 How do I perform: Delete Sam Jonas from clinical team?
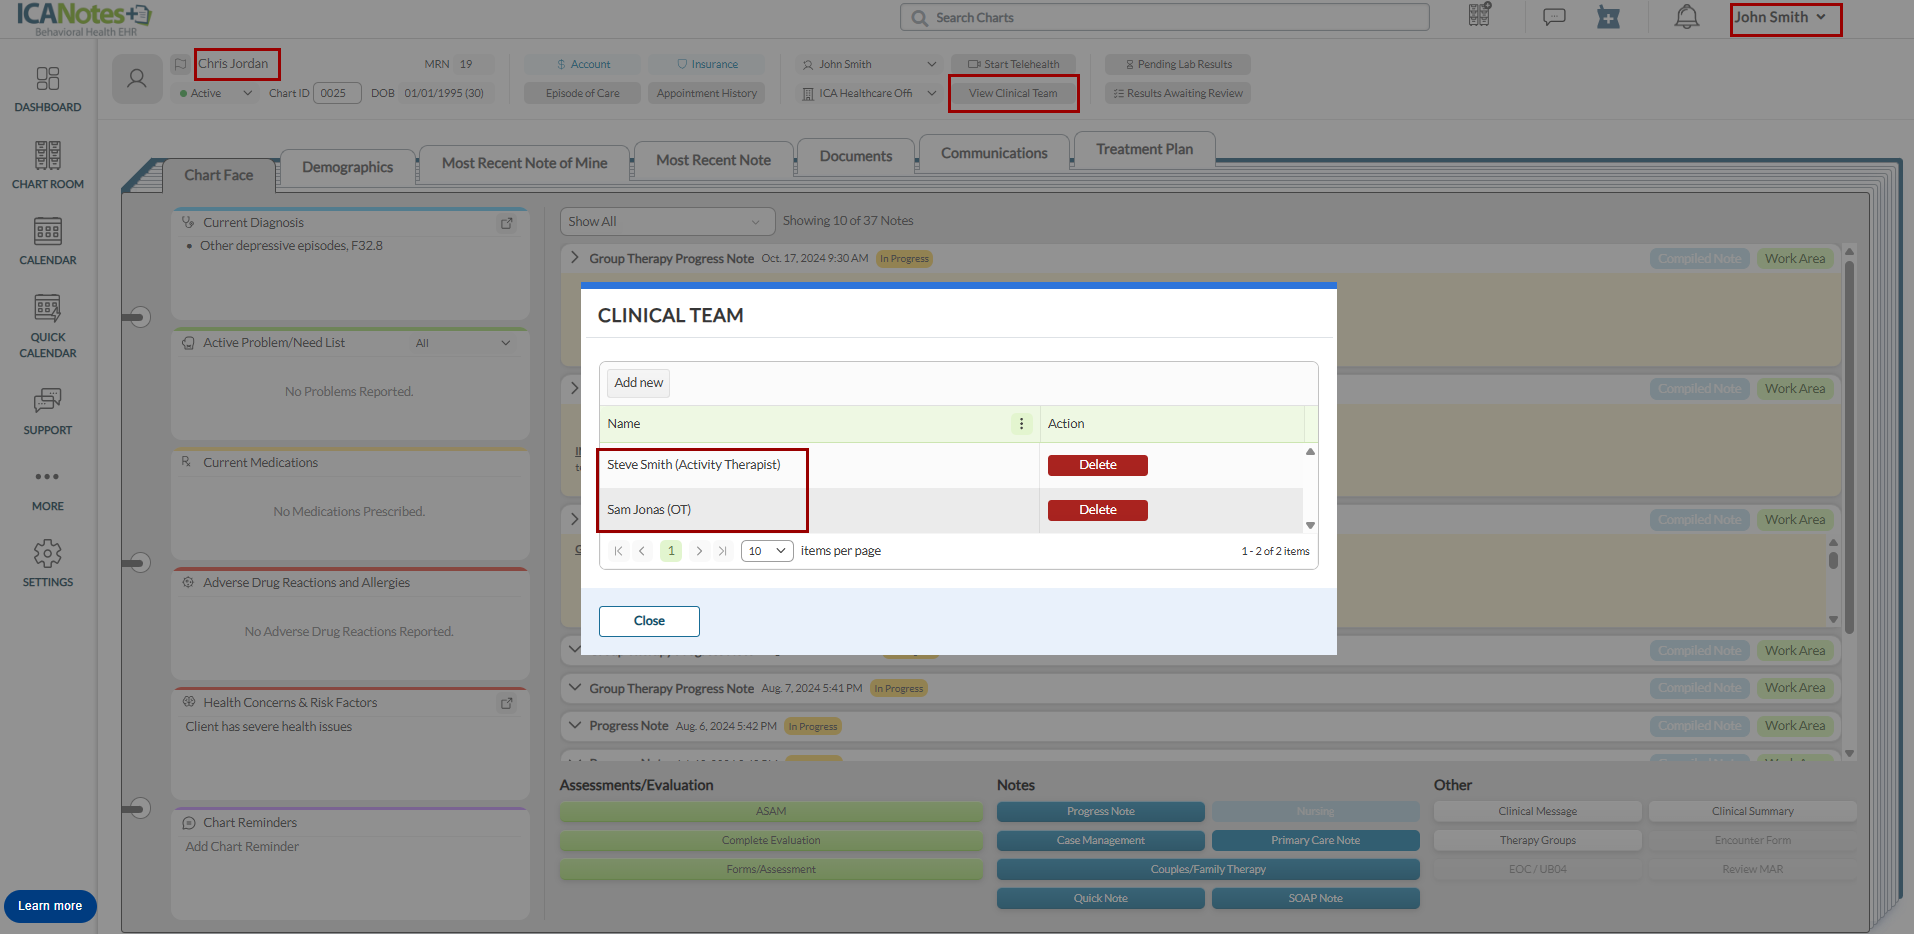pos(1097,510)
